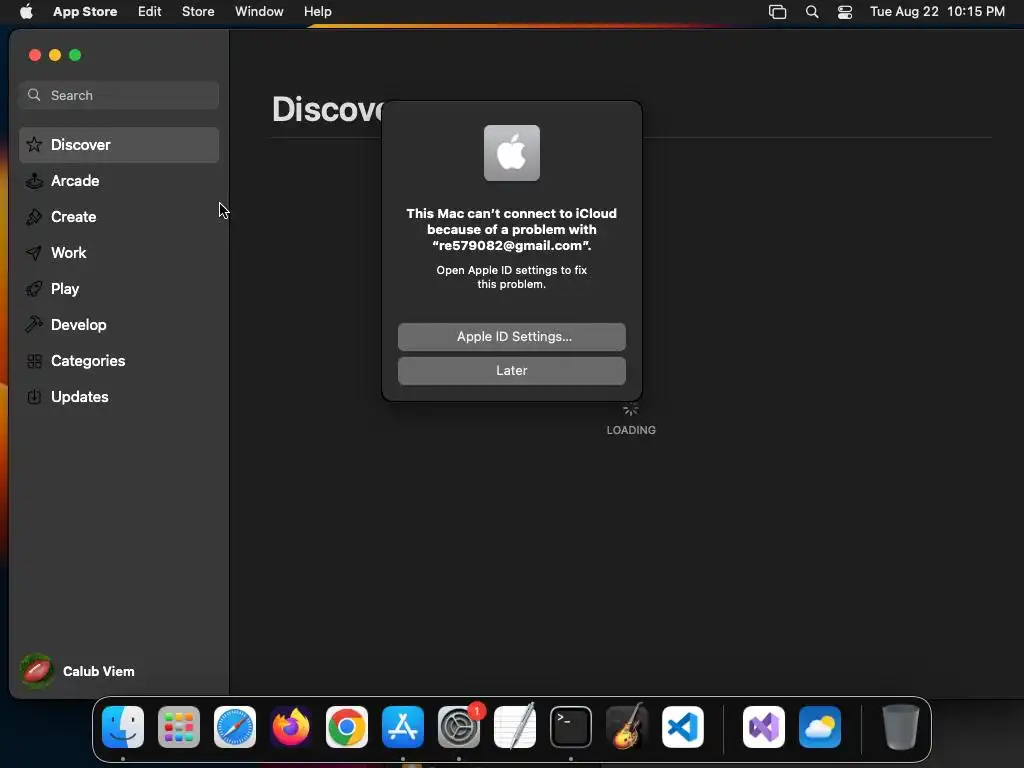Click the date and time in menu bar
Screen dimensions: 1024x768
937,12
